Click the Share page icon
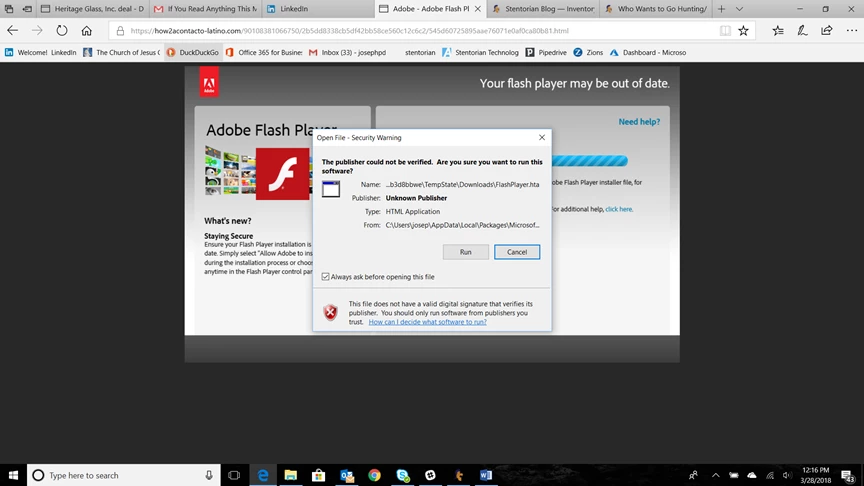The image size is (864, 486). point(827,31)
